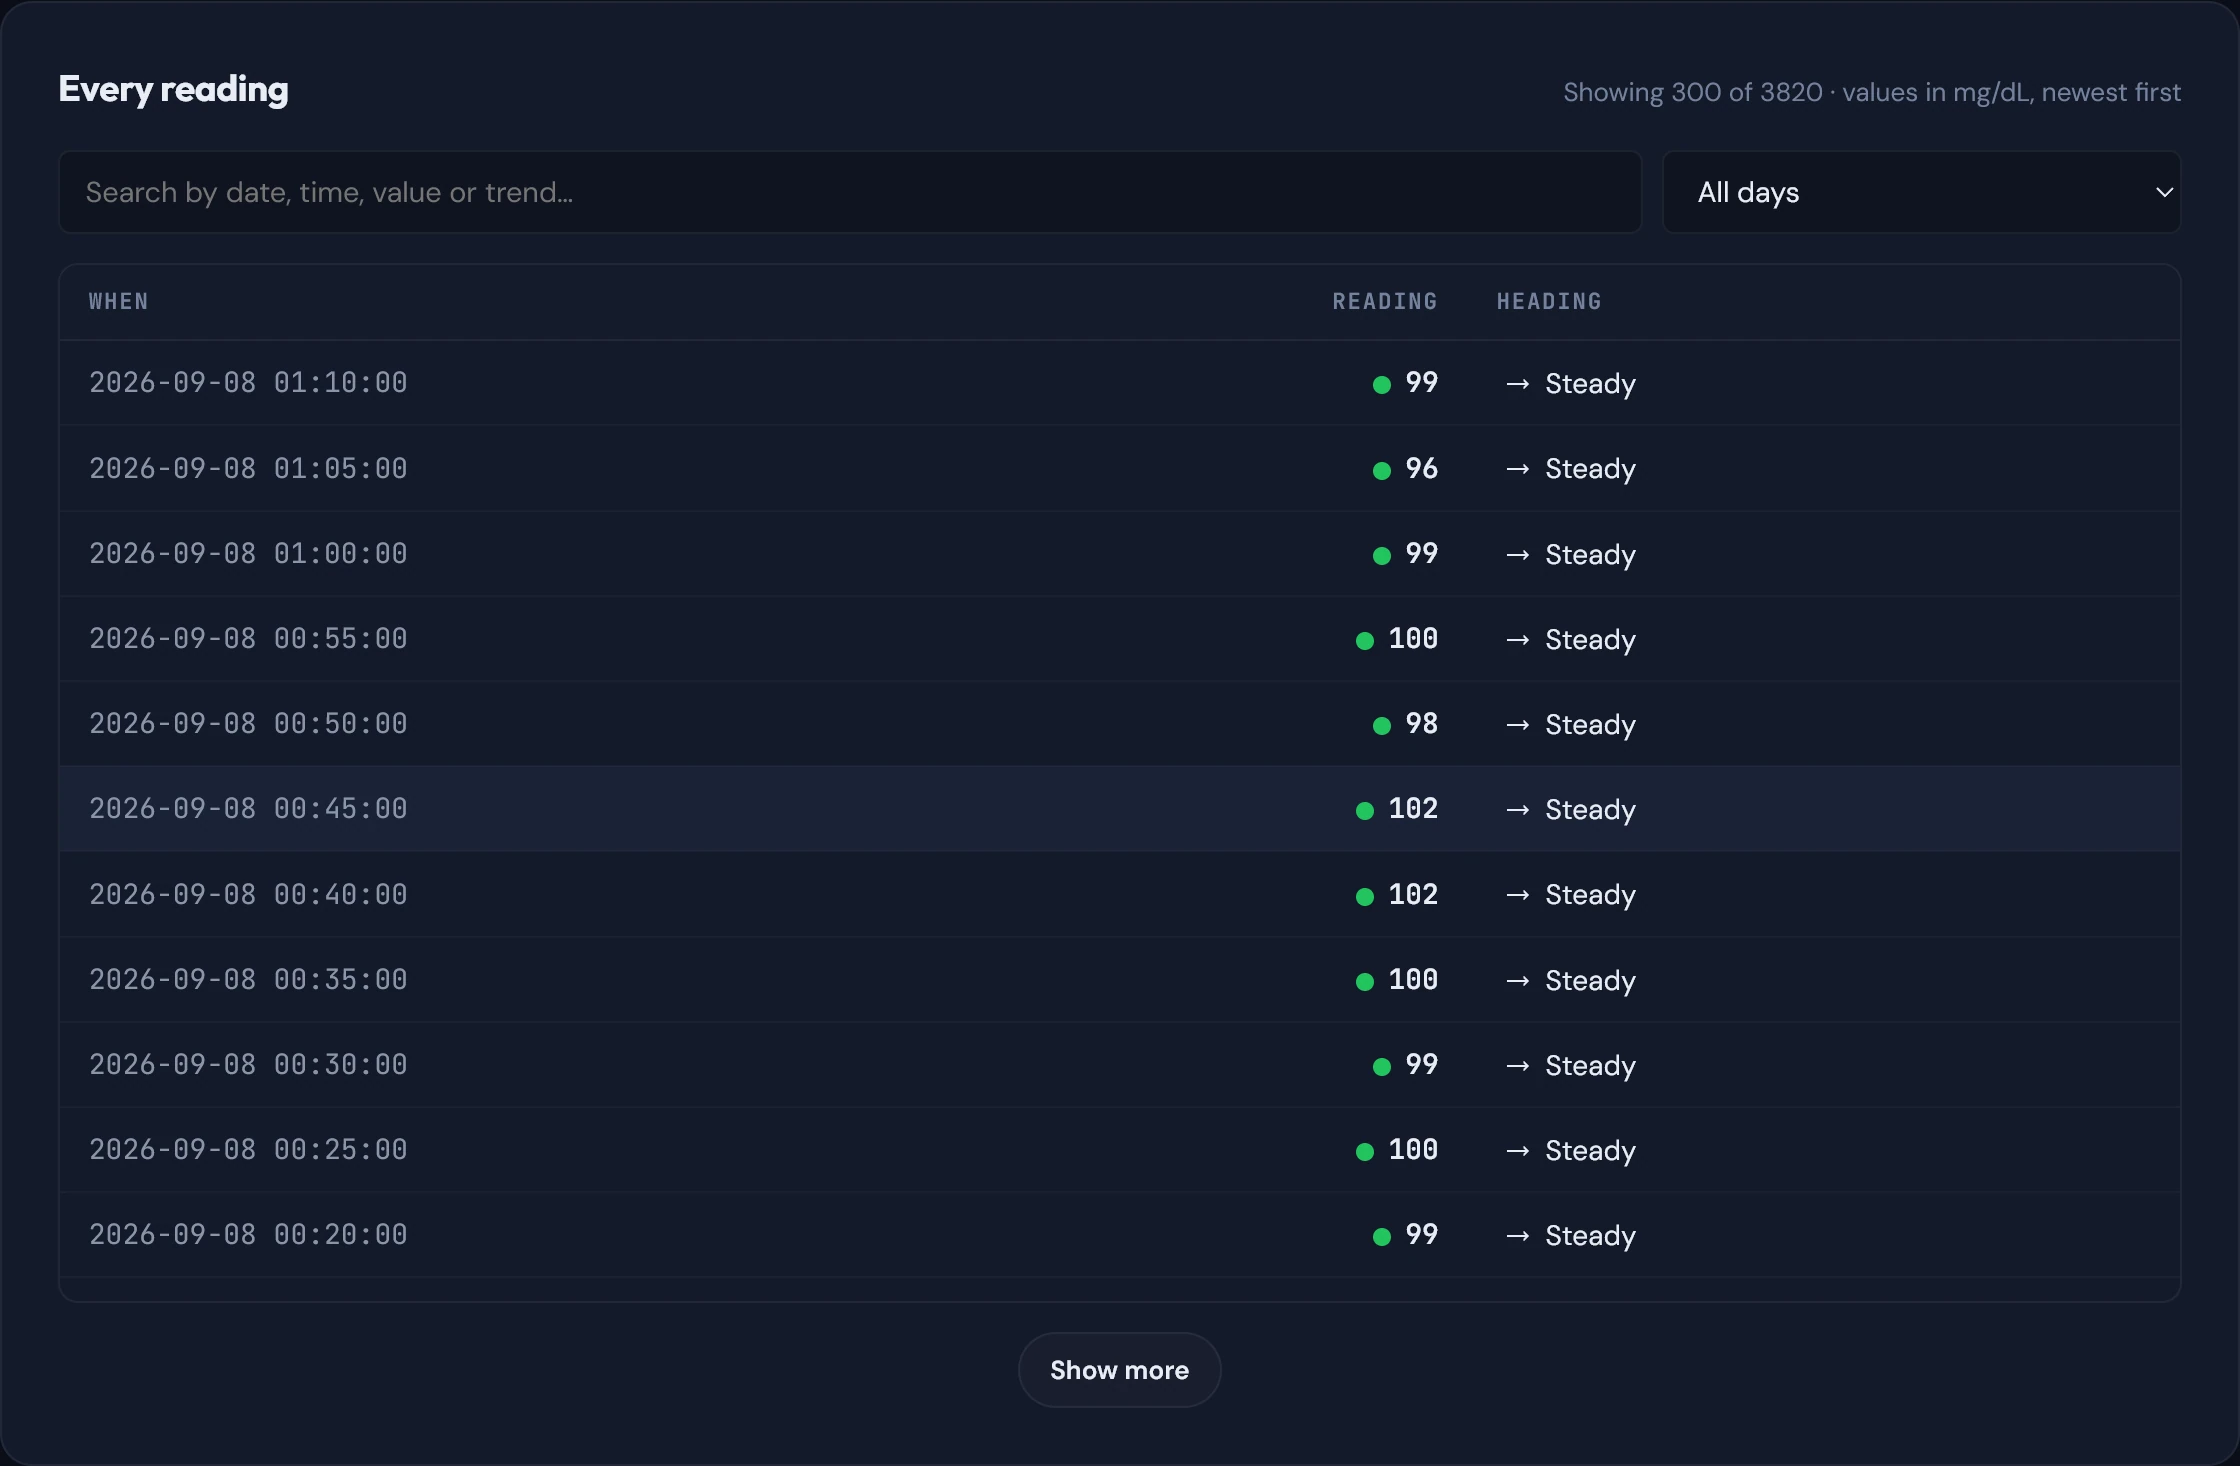Click the green status dot in 01:05:00 row
The height and width of the screenshot is (1466, 2240).
tap(1382, 470)
